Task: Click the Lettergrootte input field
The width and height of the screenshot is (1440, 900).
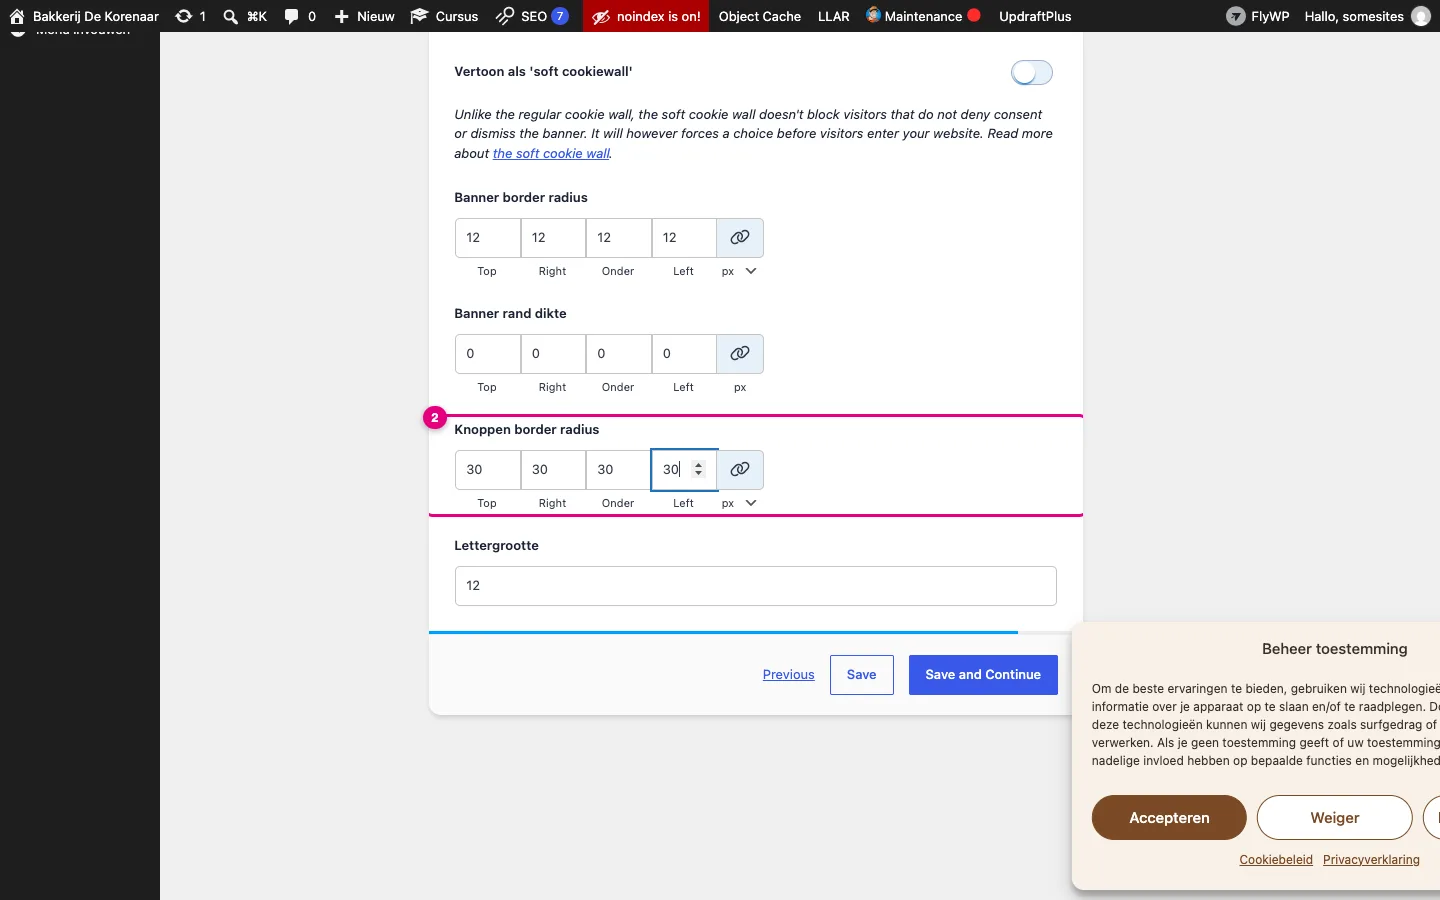Action: tap(756, 586)
